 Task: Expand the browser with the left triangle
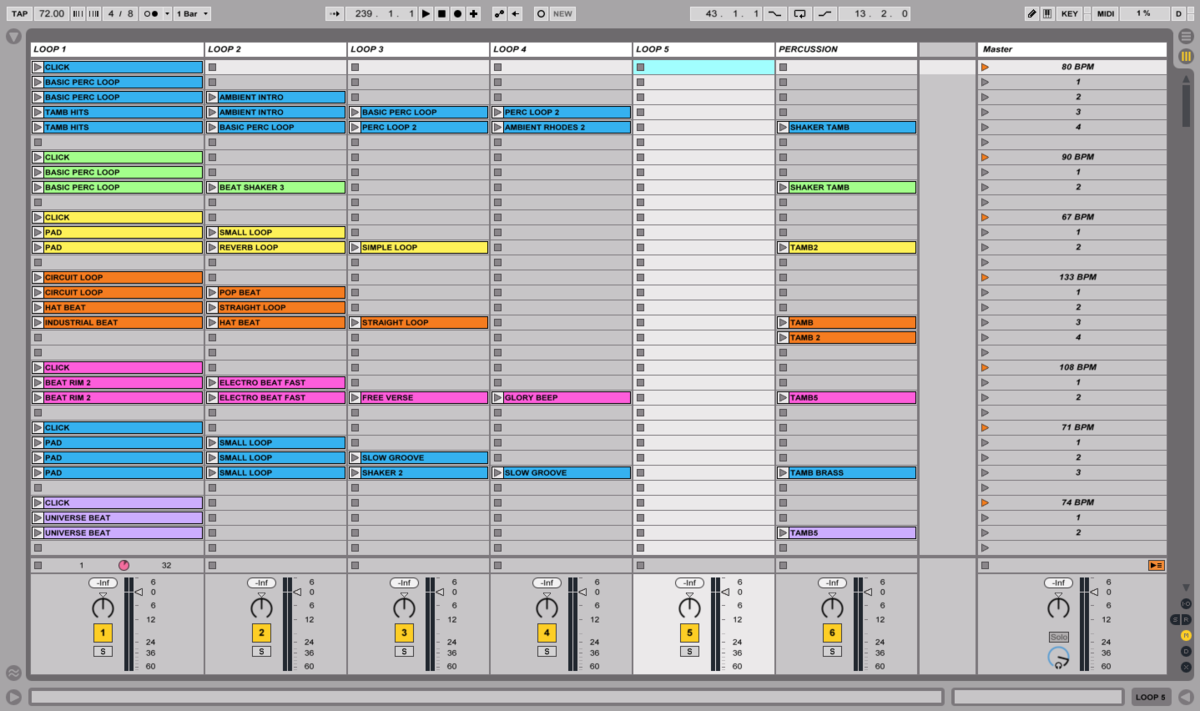click(14, 37)
